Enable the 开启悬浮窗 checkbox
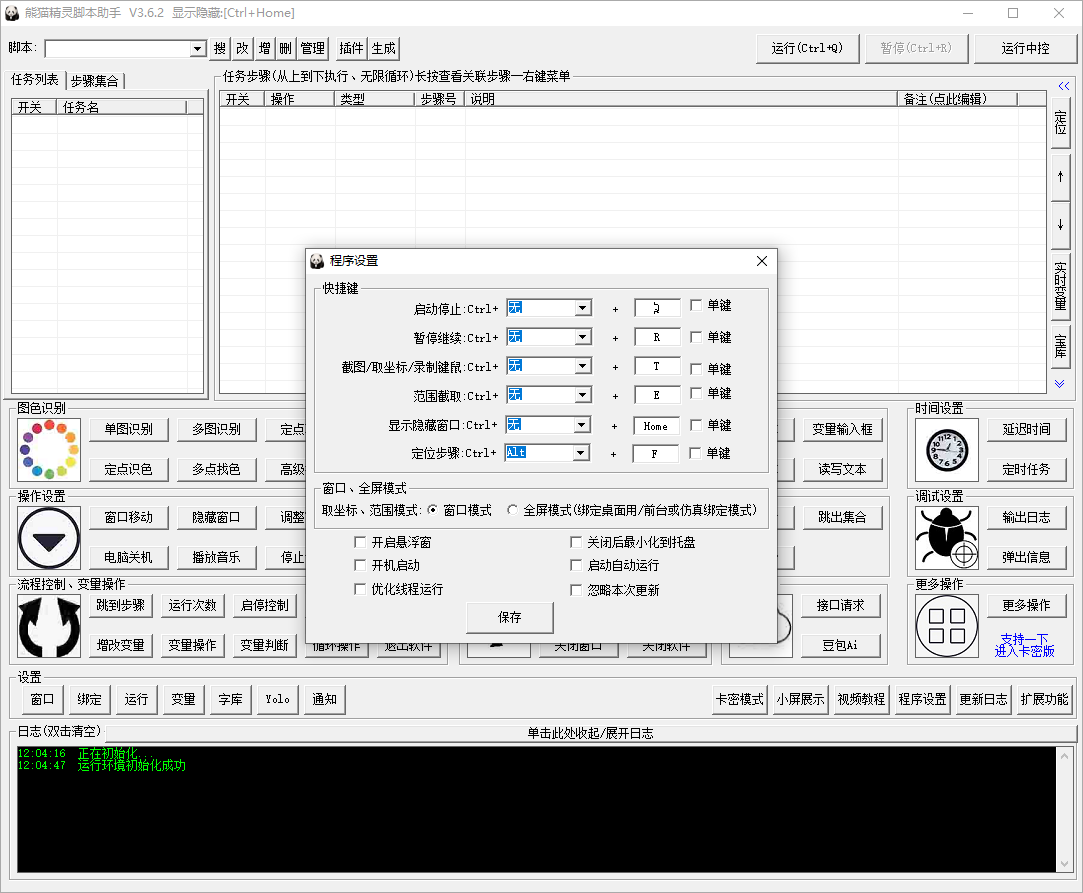The height and width of the screenshot is (893, 1083). tap(360, 542)
